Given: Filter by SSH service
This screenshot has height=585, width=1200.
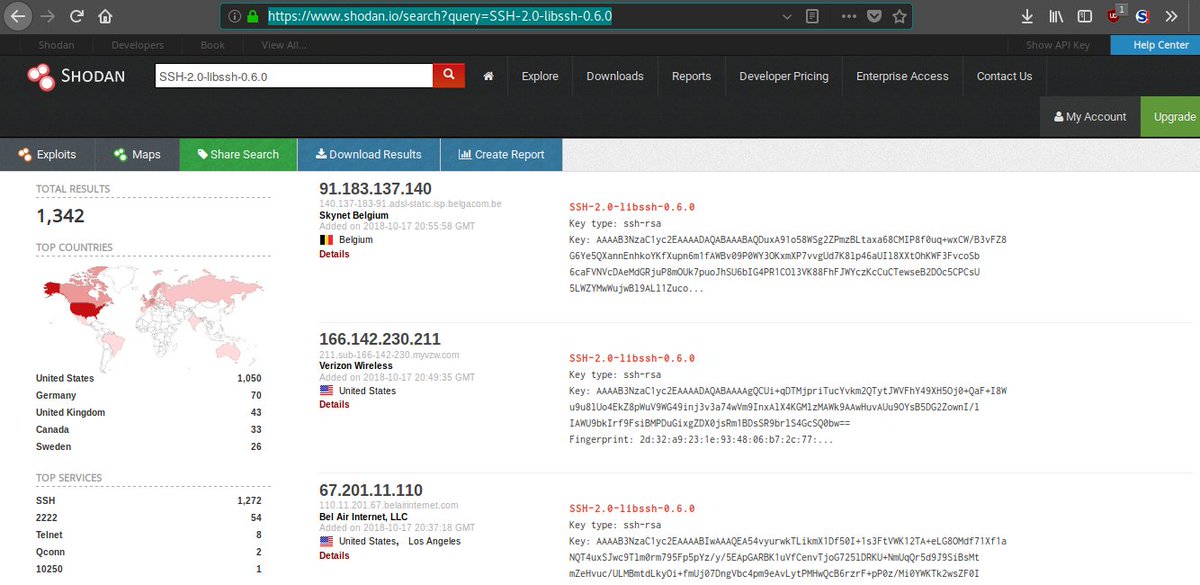Looking at the screenshot, I should coord(46,500).
